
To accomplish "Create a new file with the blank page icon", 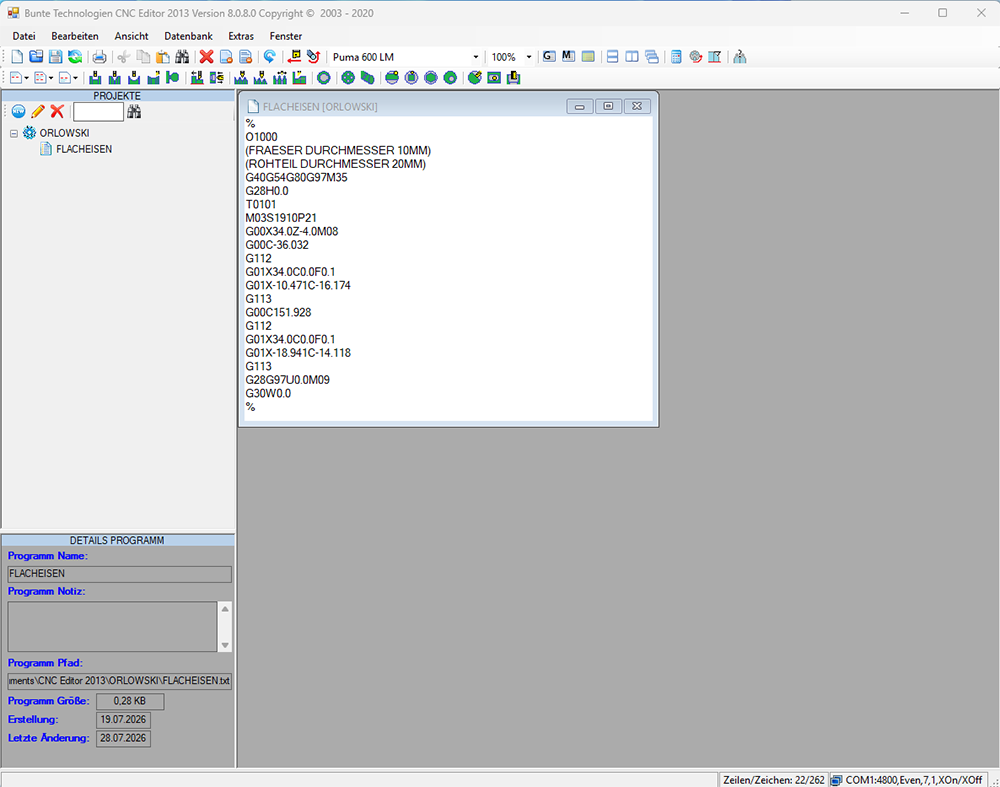I will (17, 57).
